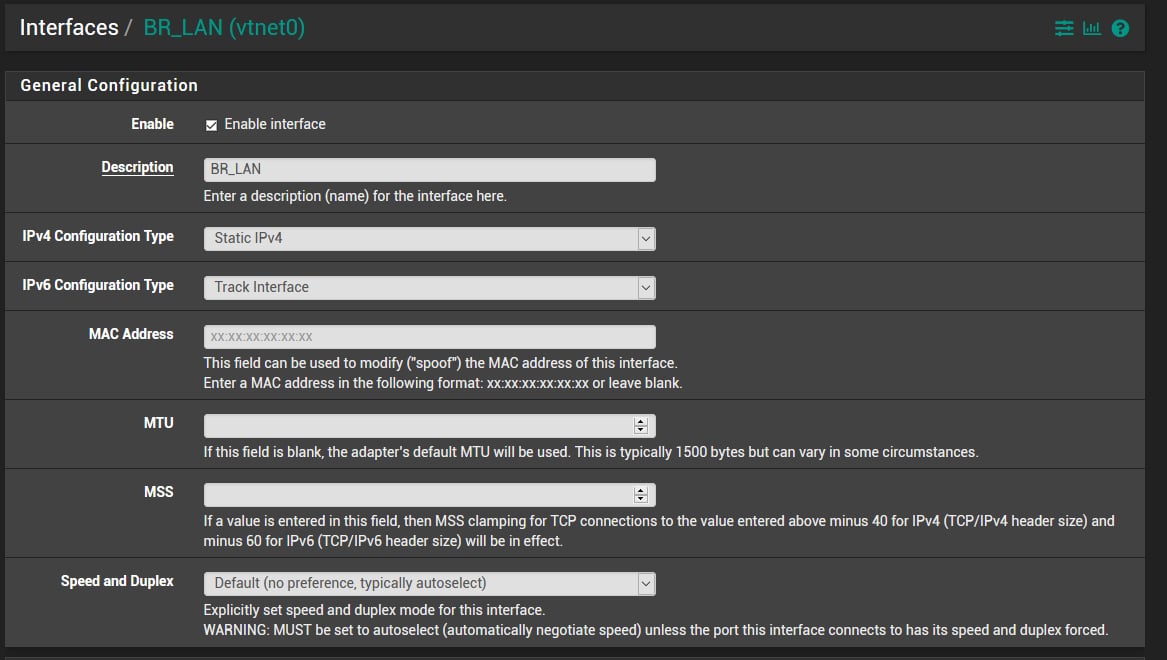Increase MTU with the up arrow
The height and width of the screenshot is (660, 1167).
point(641,421)
